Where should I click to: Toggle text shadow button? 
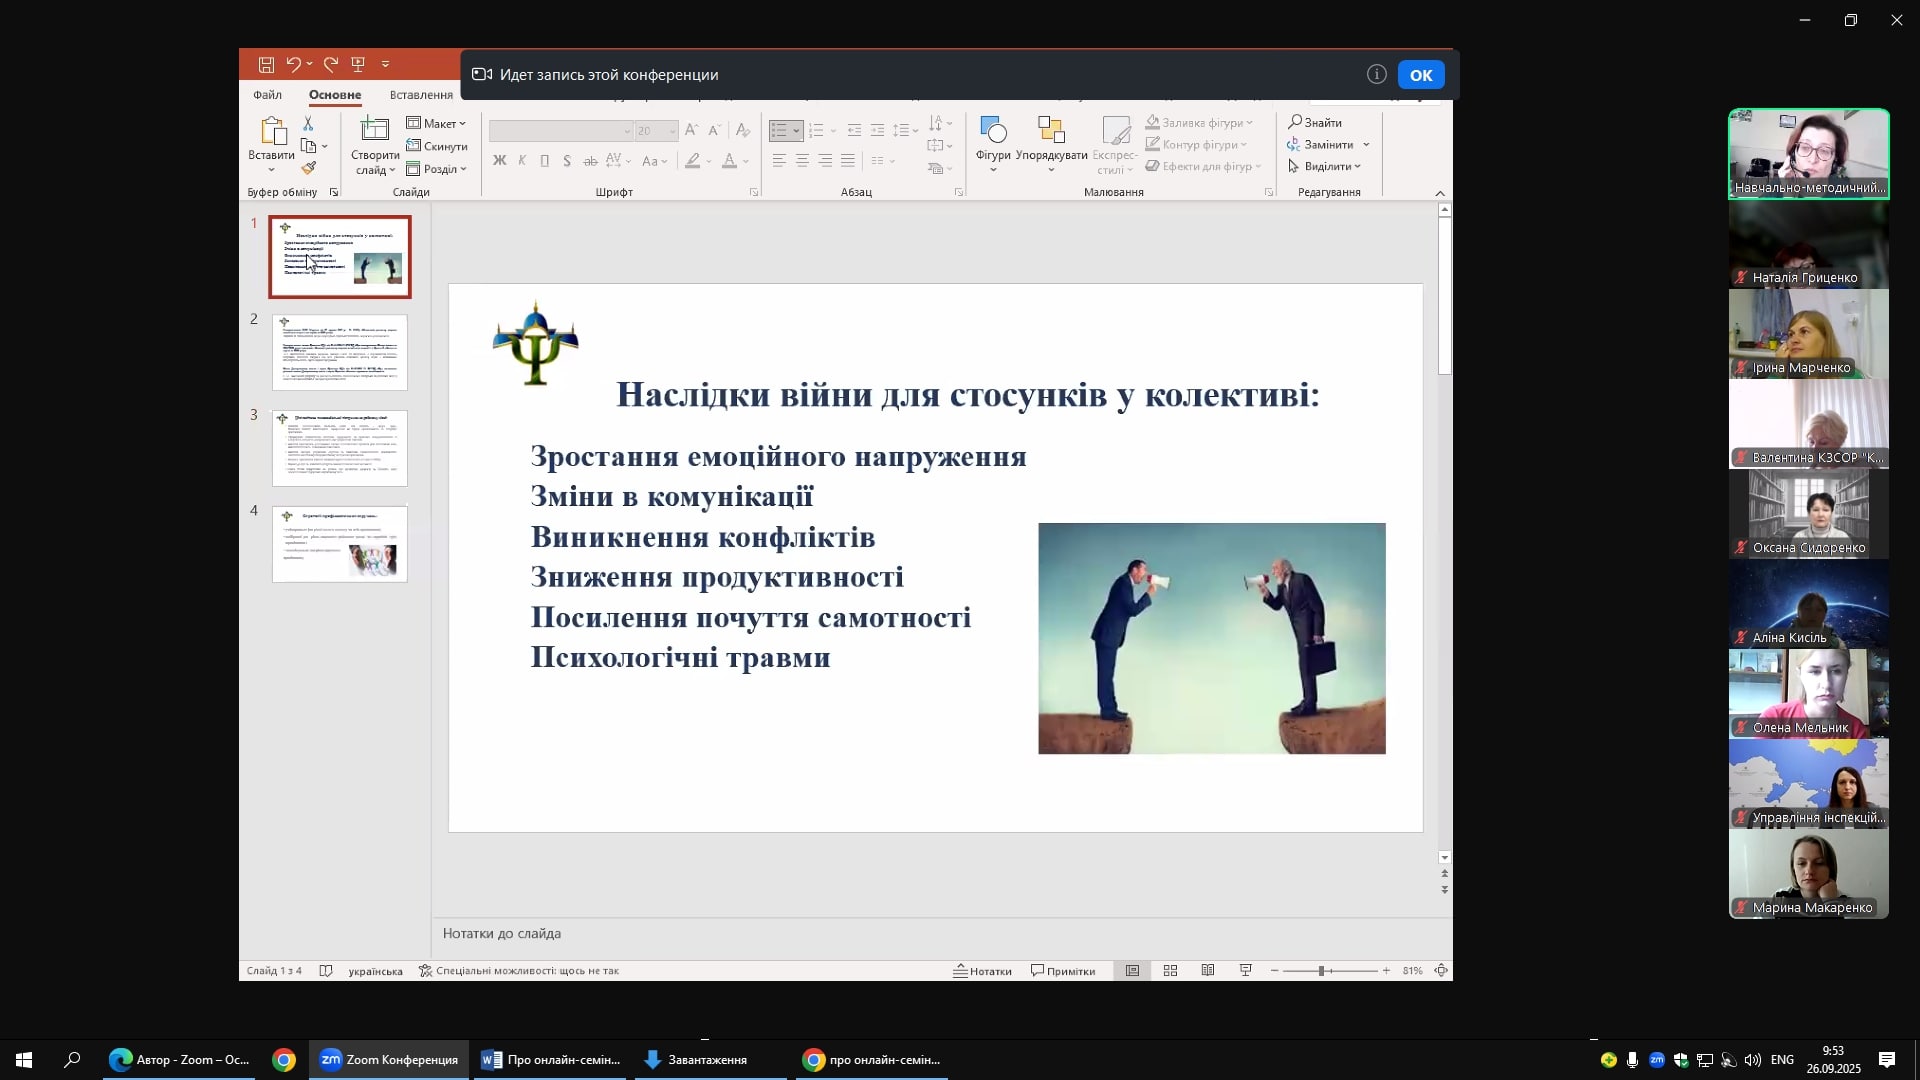[567, 161]
